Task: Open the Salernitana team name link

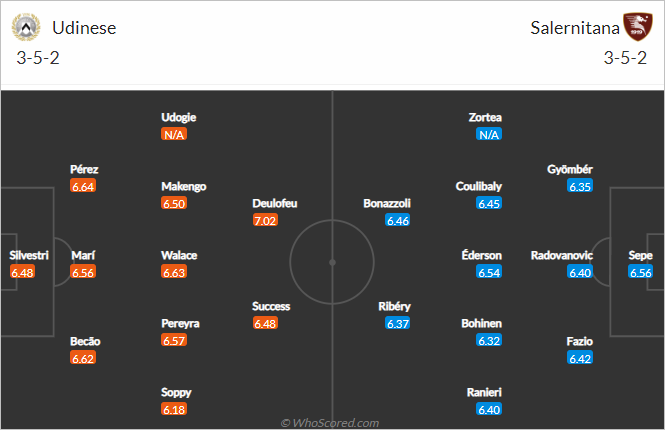Action: click(x=575, y=28)
